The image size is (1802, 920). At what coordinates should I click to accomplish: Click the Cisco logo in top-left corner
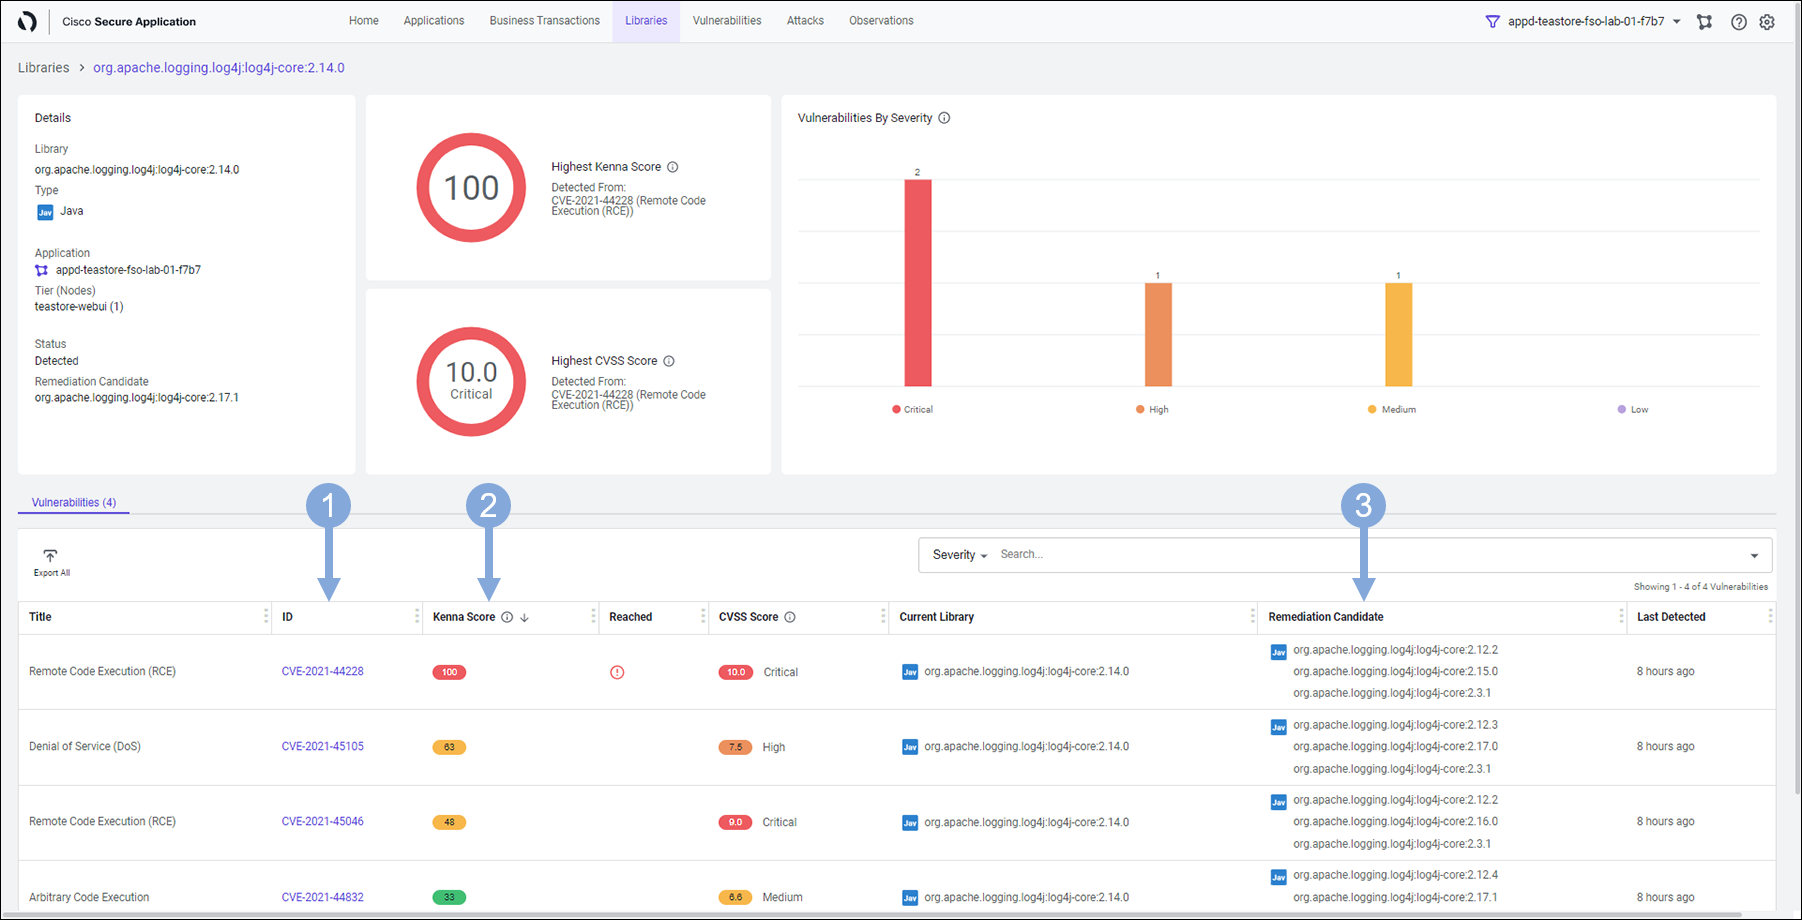click(27, 21)
